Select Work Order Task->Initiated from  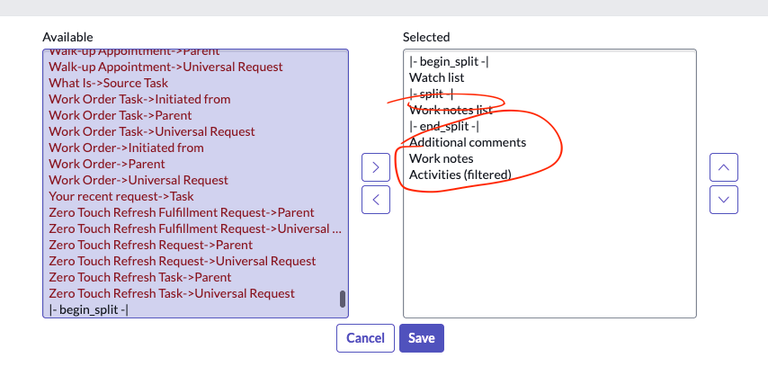140,99
